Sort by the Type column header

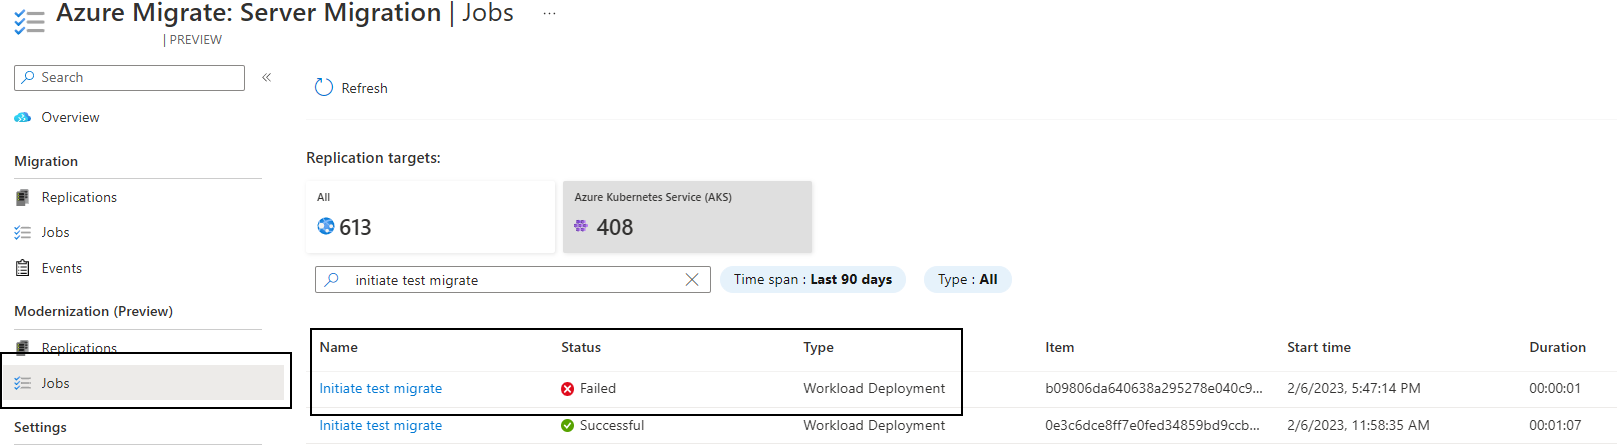point(818,347)
